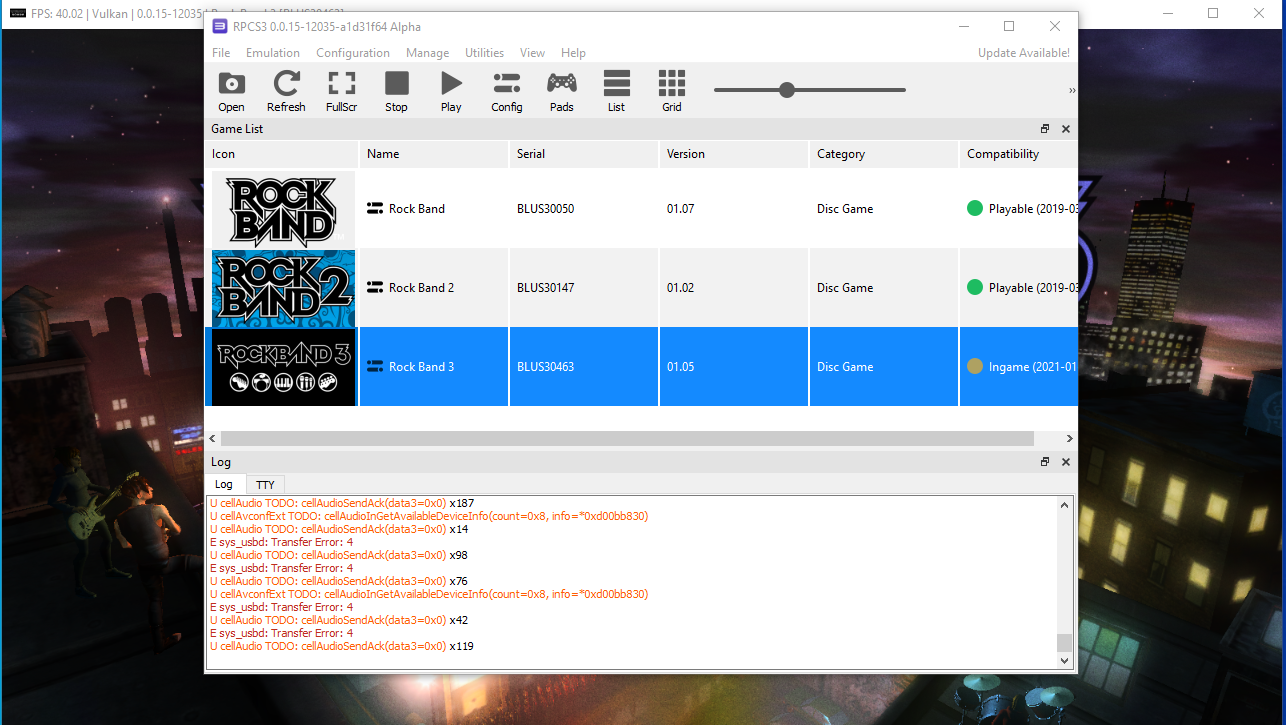Screen dimensions: 1286x725
Task: Close the Game List panel
Action: pos(1066,129)
